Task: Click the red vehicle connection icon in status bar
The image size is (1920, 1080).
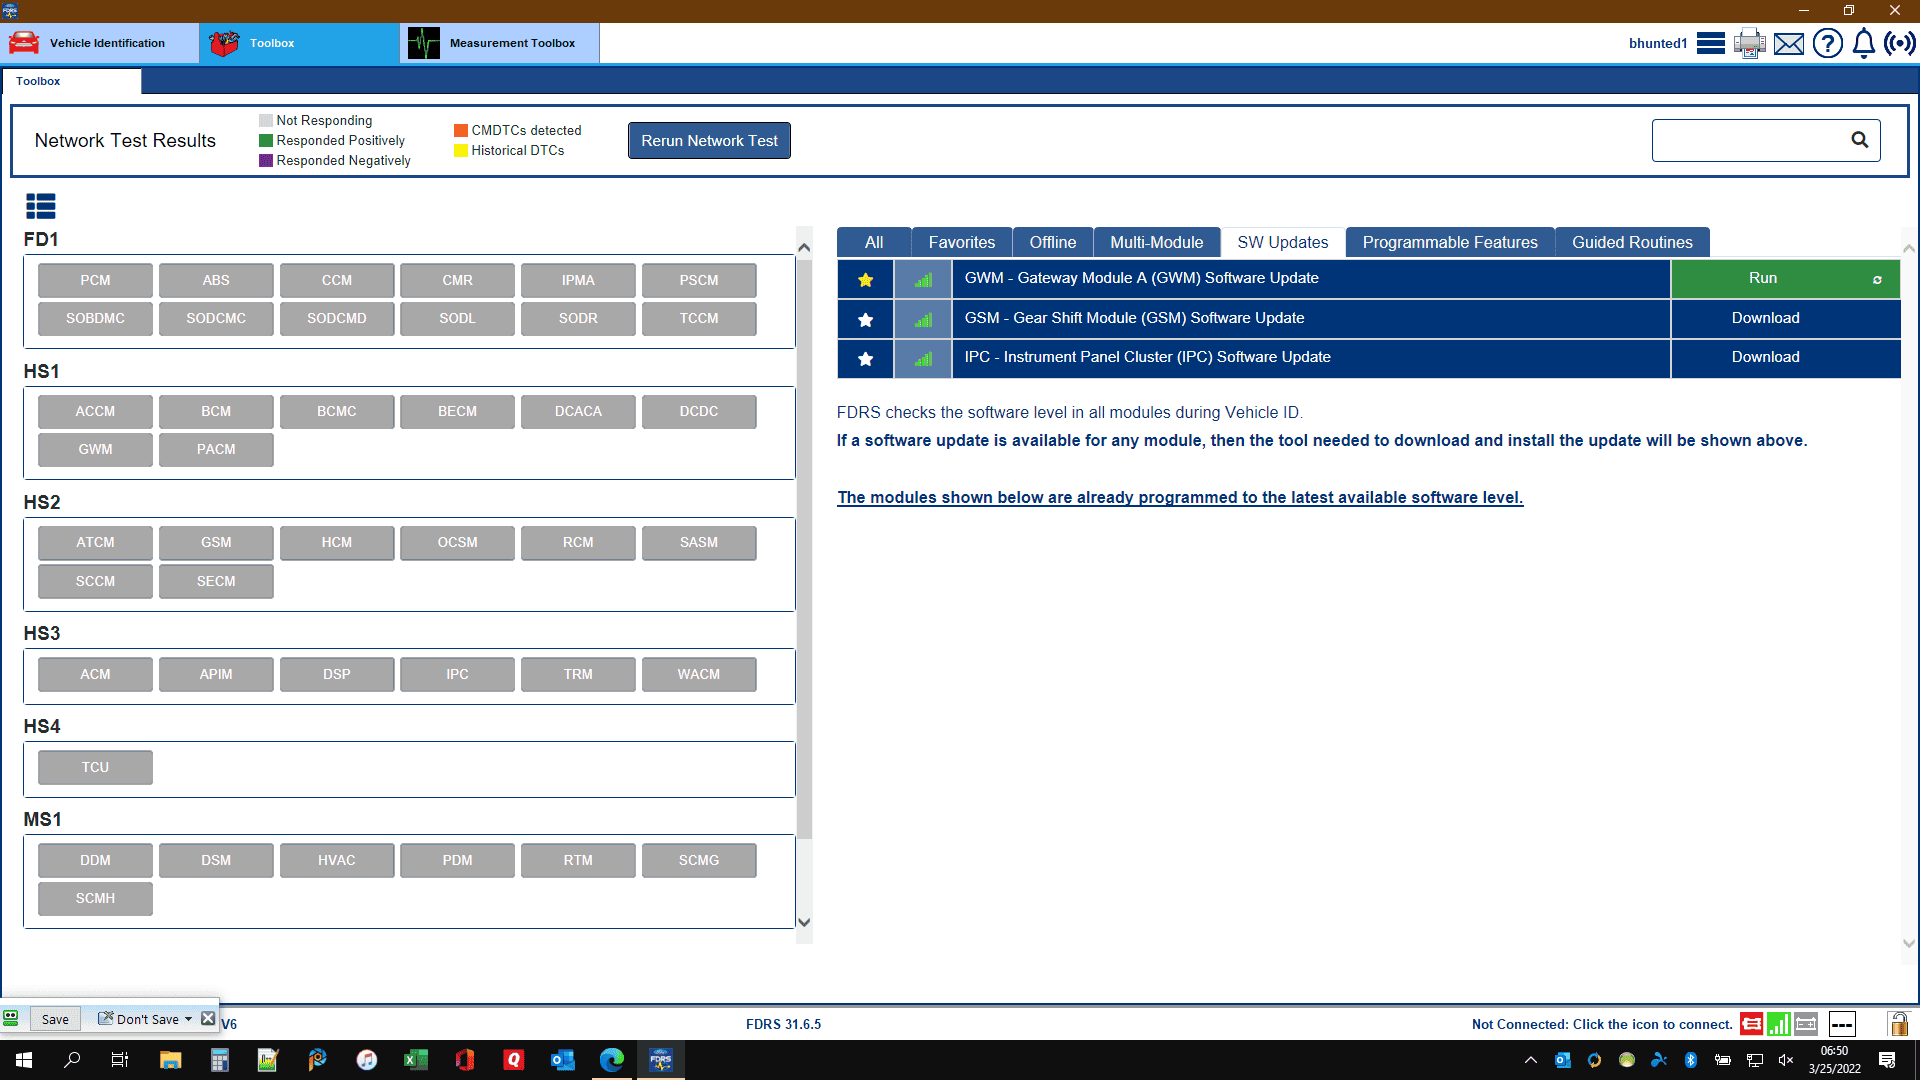Action: 1752,1024
